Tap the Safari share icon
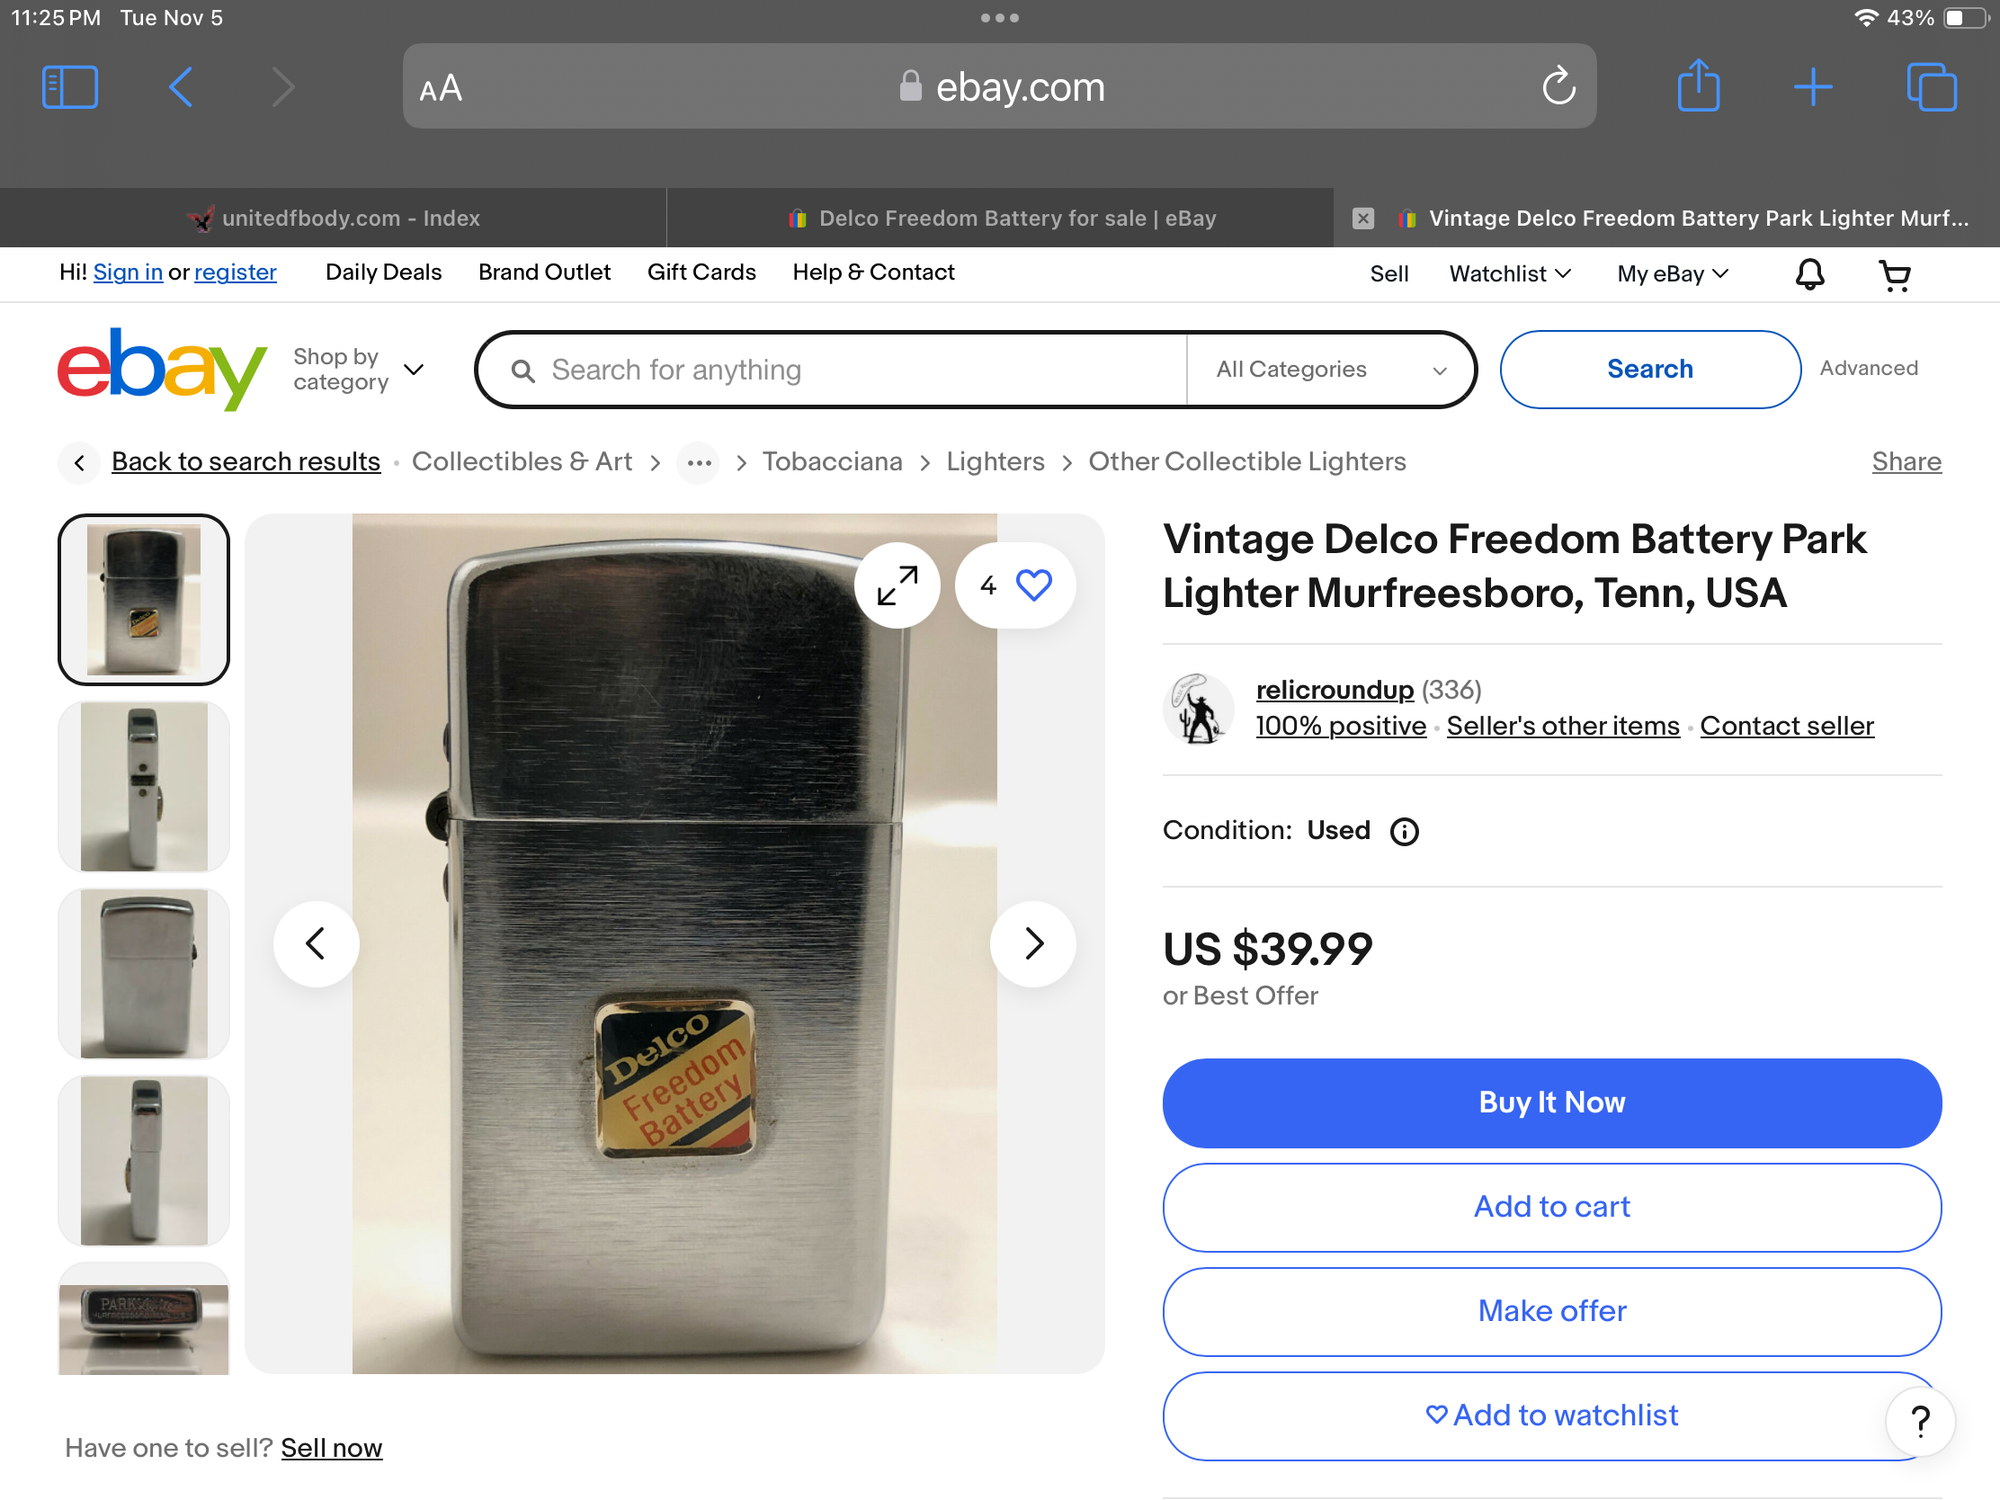Screen dimensions: 2000x1500 pyautogui.click(x=1698, y=86)
